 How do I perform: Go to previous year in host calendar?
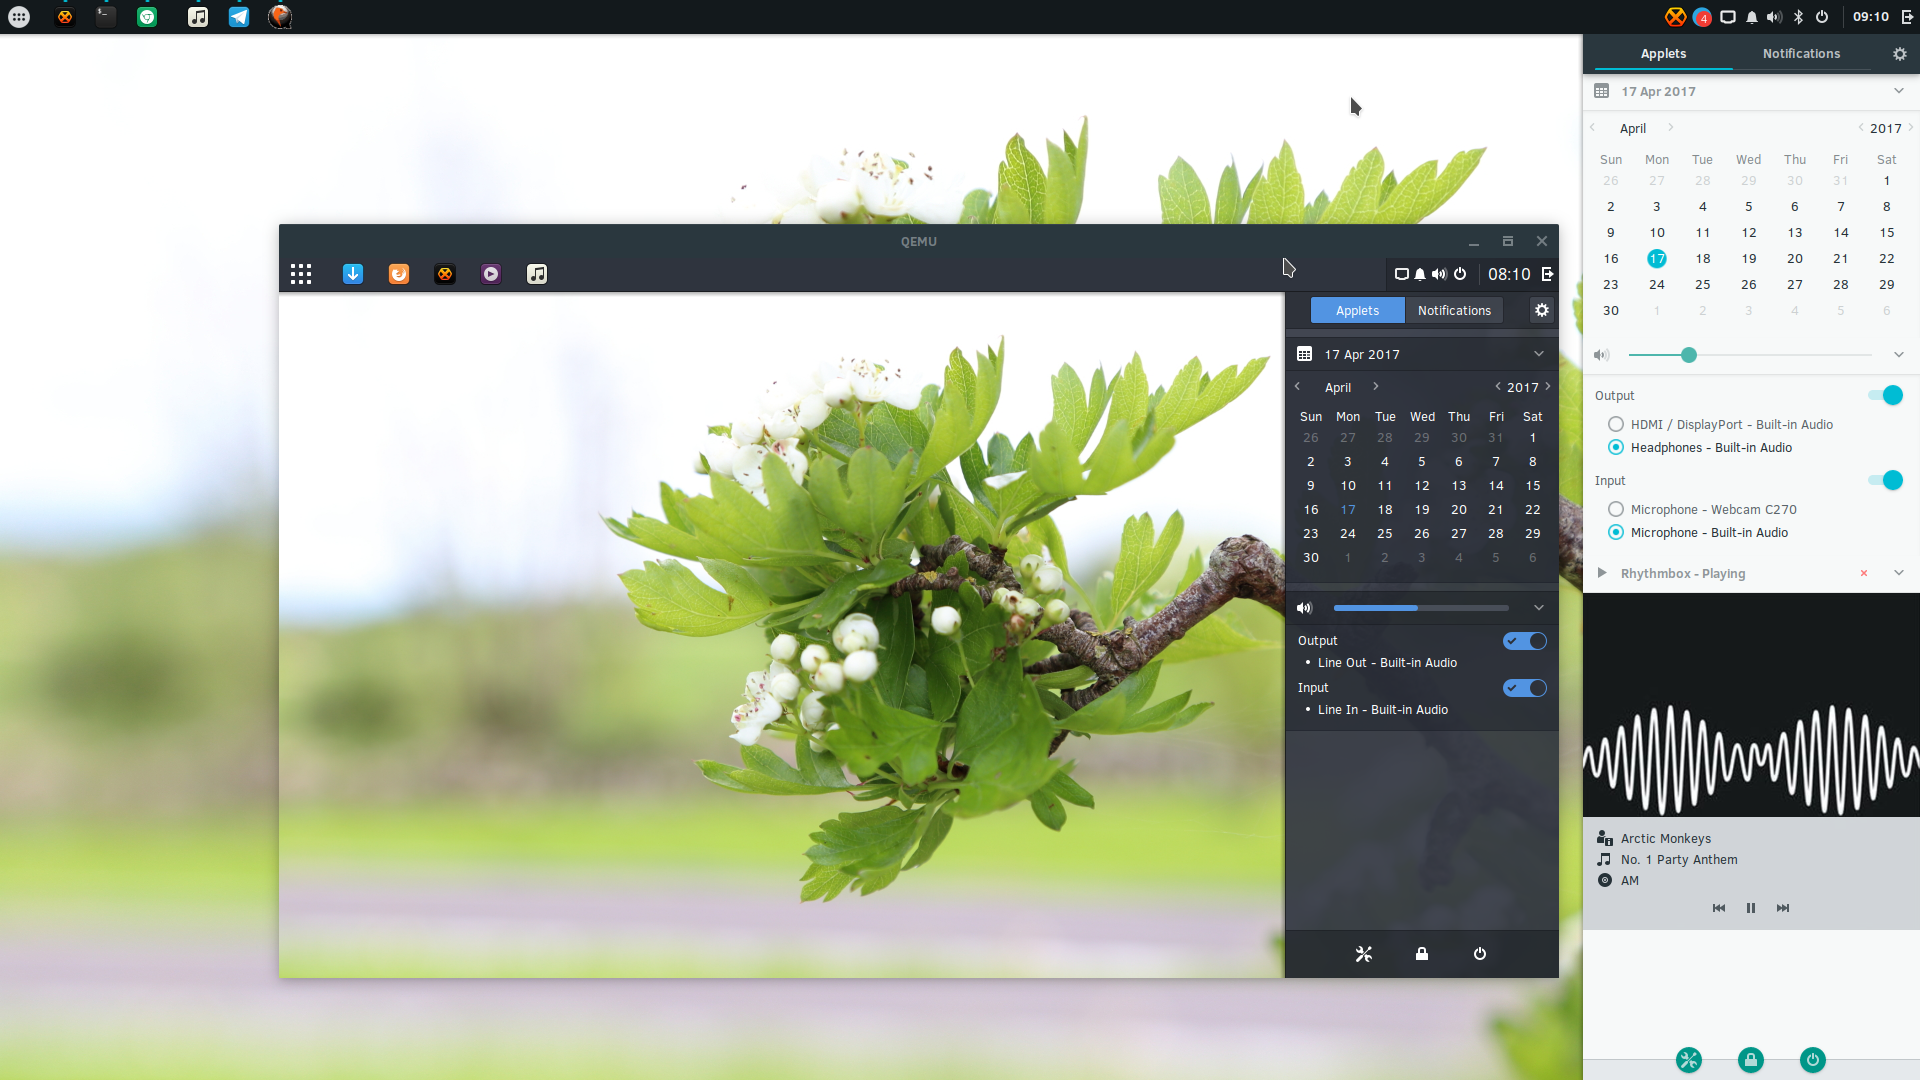tap(1861, 128)
